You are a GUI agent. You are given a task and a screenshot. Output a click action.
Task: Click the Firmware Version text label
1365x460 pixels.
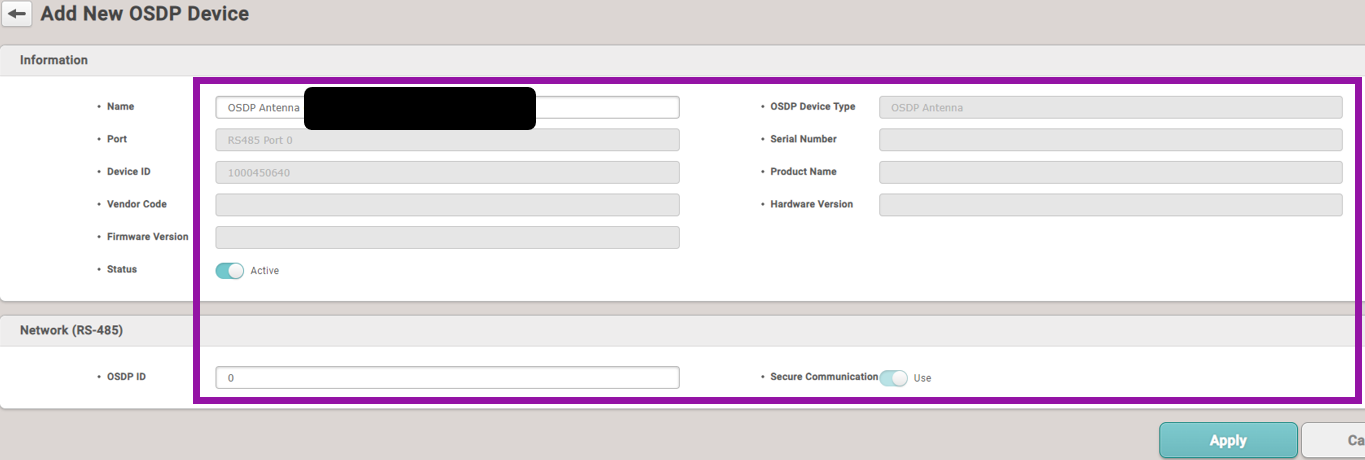click(148, 237)
